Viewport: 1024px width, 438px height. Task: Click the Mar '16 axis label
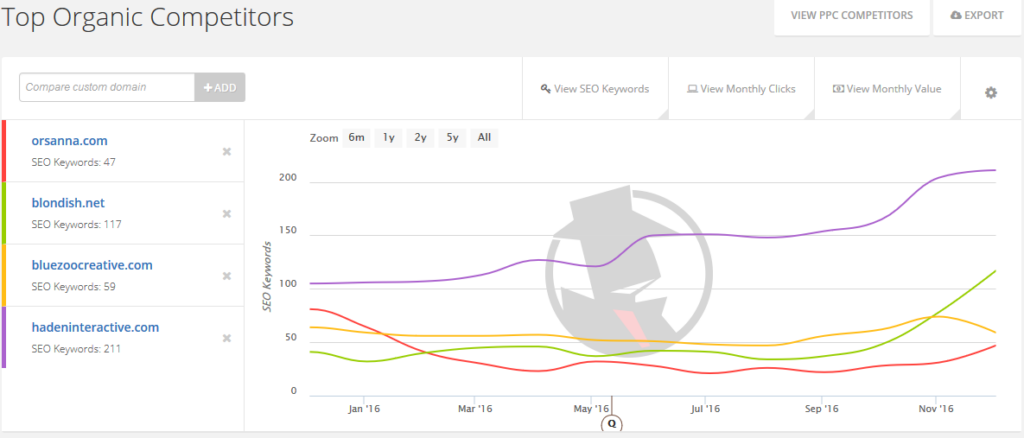[x=475, y=409]
